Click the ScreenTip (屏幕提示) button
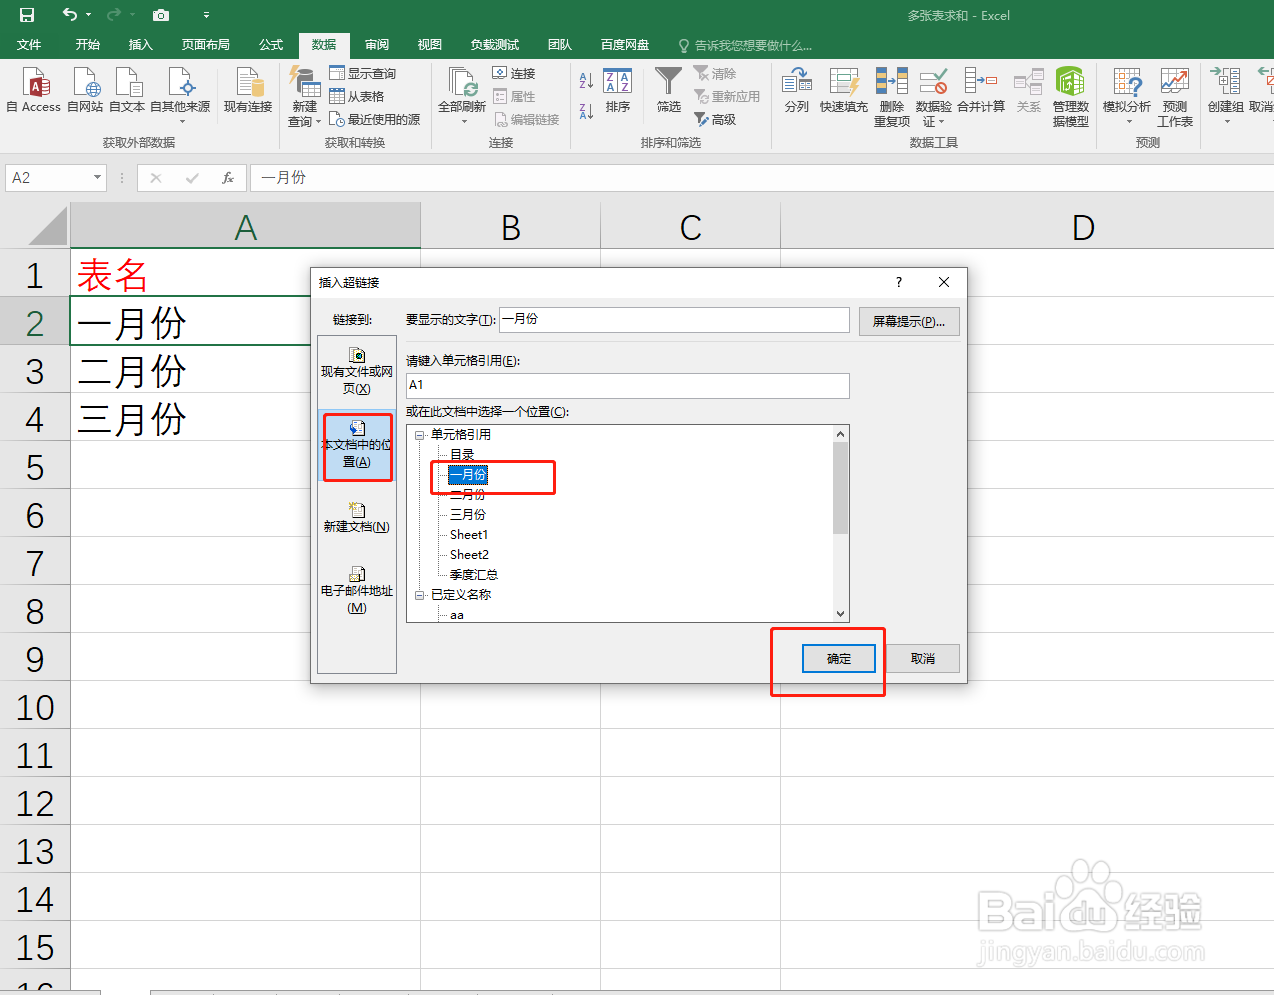The image size is (1274, 995). point(909,321)
